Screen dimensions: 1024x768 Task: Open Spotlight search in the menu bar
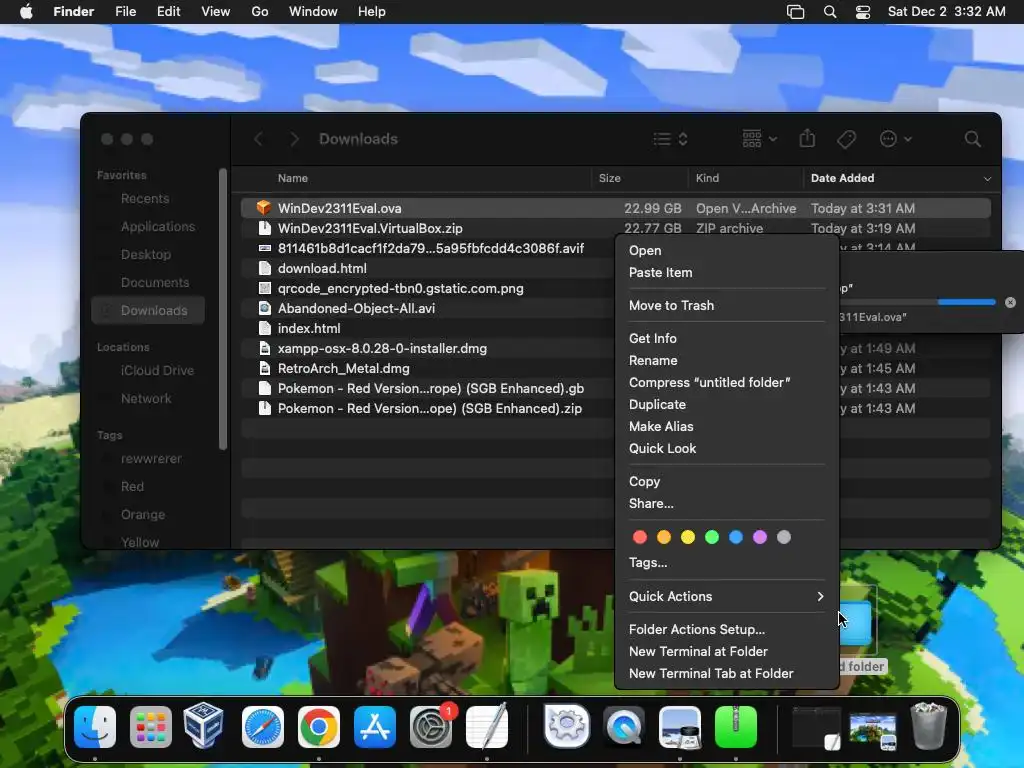830,12
